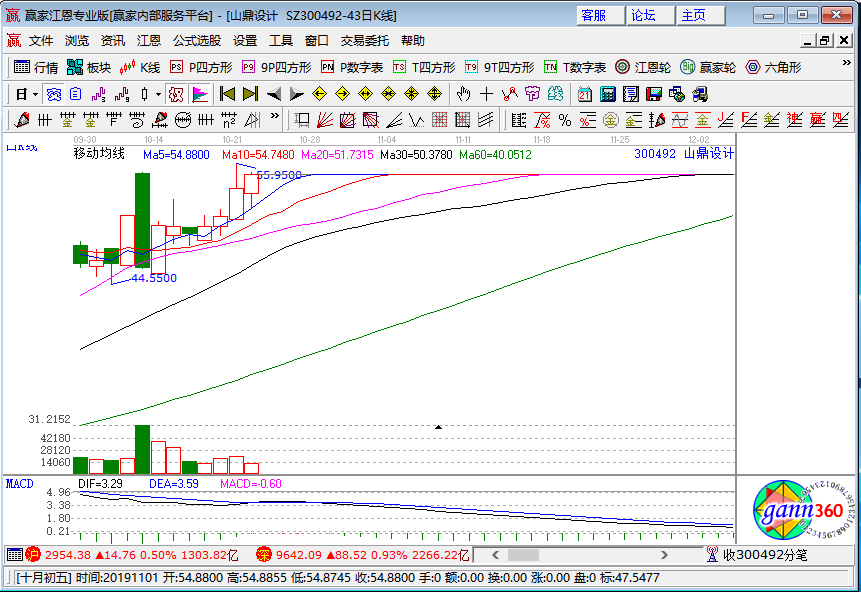Click the red floppy disk save icon
Image resolution: width=861 pixels, height=592 pixels.
(654, 94)
